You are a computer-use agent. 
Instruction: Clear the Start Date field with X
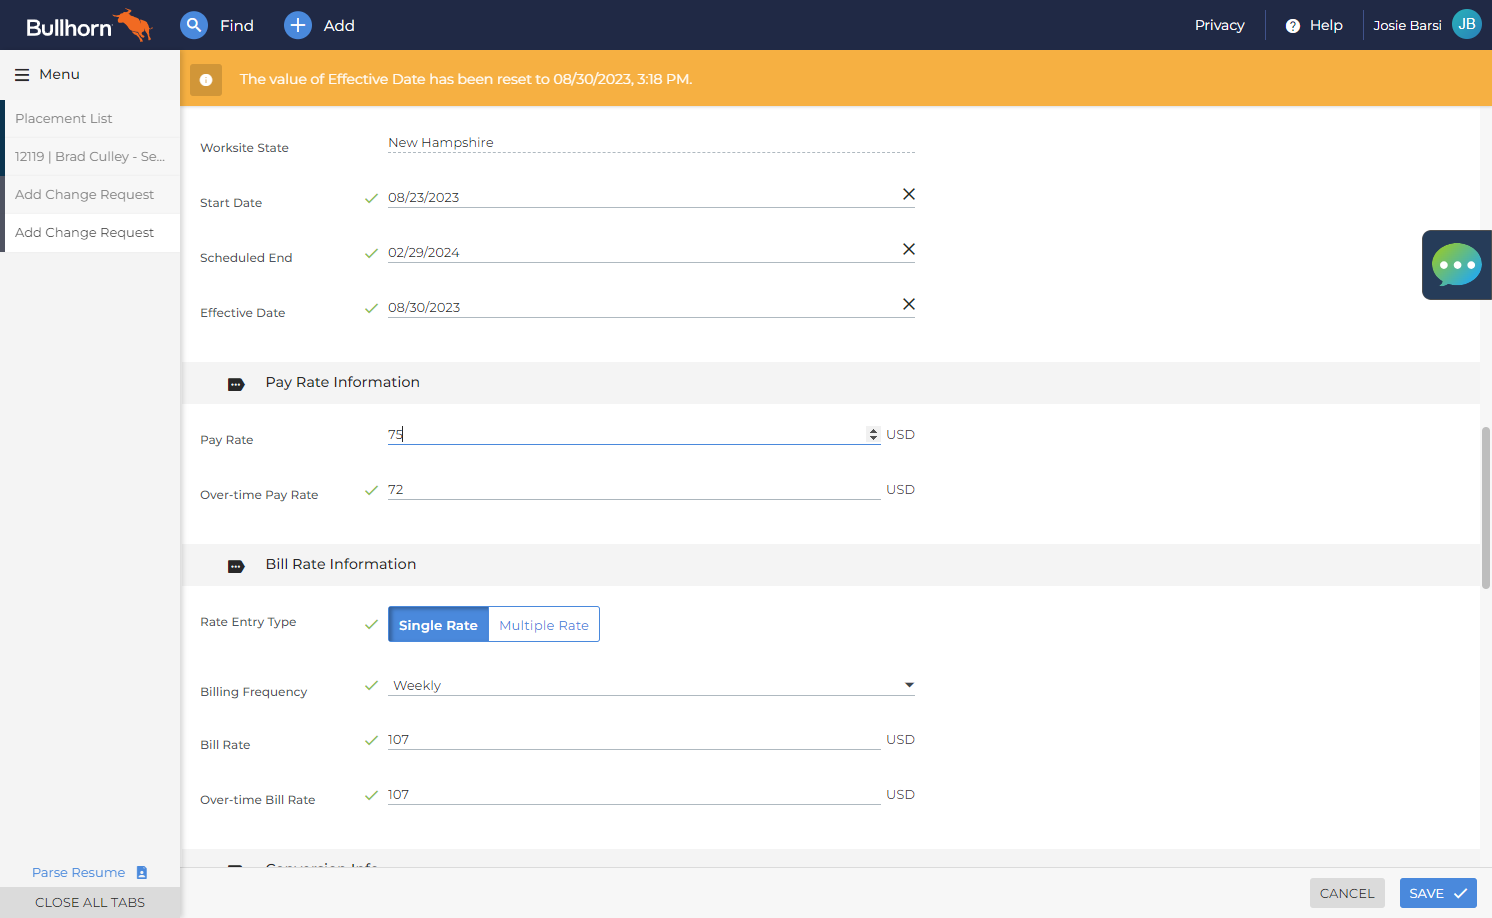(x=909, y=194)
